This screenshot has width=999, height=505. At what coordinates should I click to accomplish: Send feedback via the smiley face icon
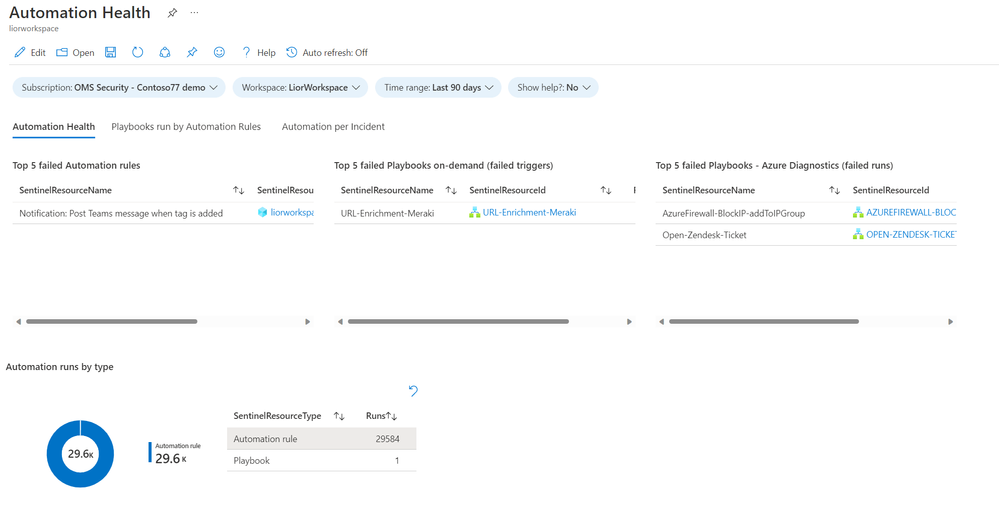pyautogui.click(x=219, y=52)
